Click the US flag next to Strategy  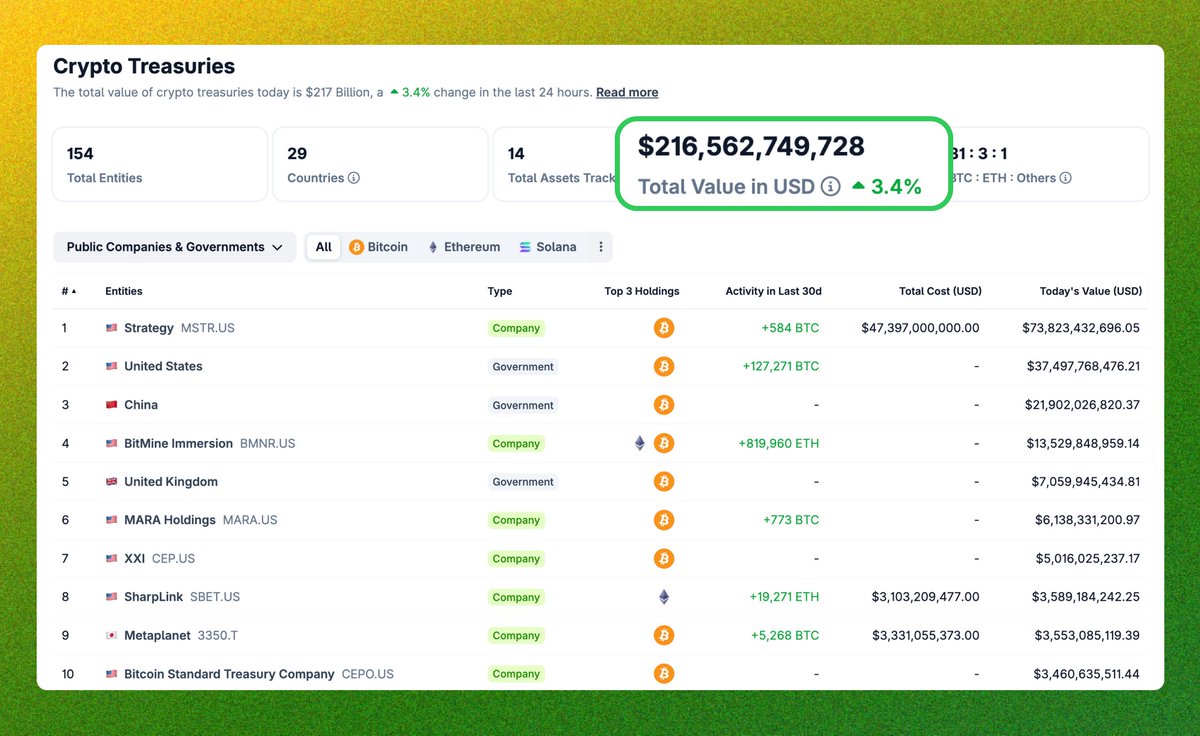(x=112, y=328)
